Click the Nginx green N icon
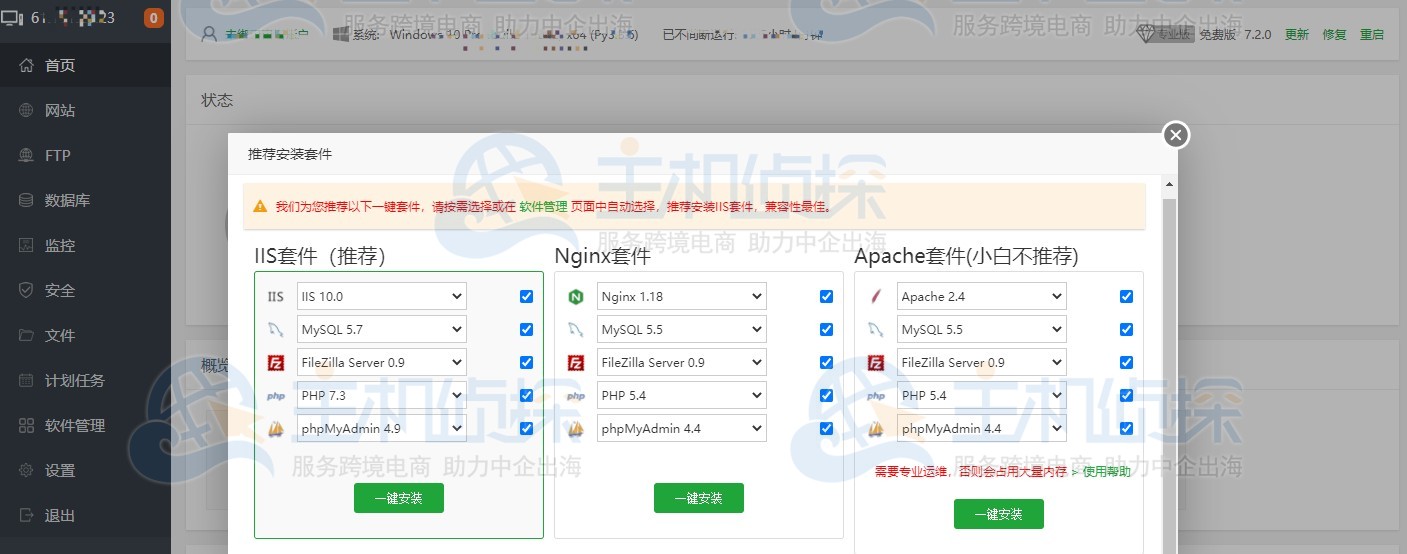1407x554 pixels. (576, 296)
